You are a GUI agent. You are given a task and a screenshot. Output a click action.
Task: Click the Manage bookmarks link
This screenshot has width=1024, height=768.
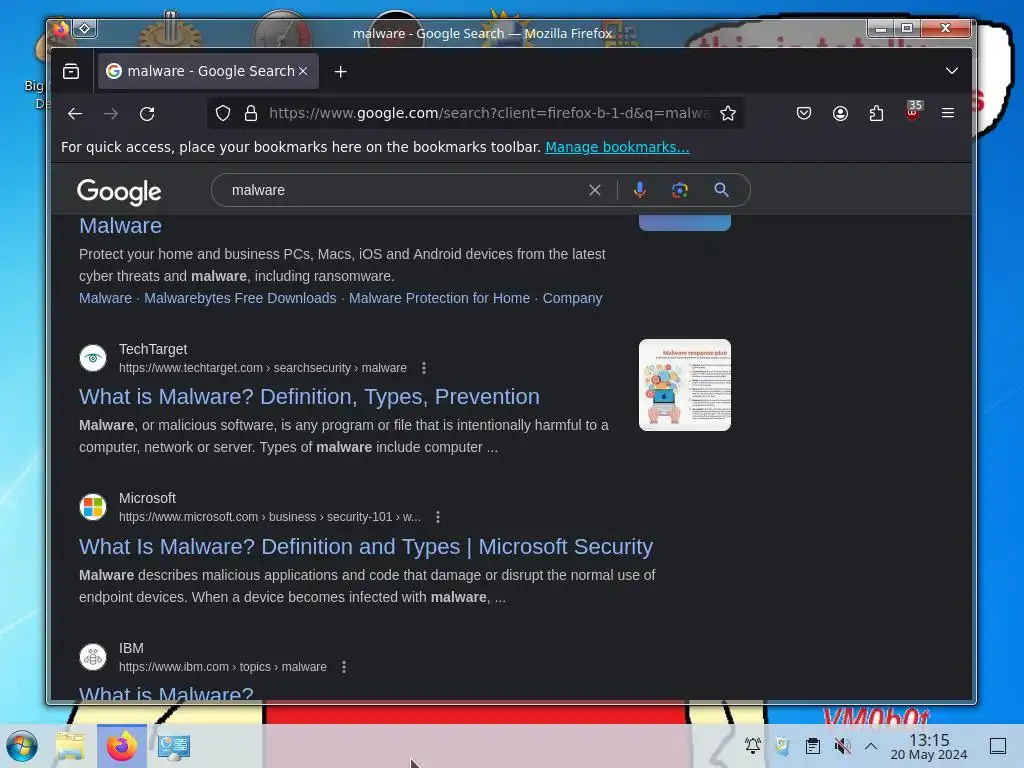[x=617, y=148]
